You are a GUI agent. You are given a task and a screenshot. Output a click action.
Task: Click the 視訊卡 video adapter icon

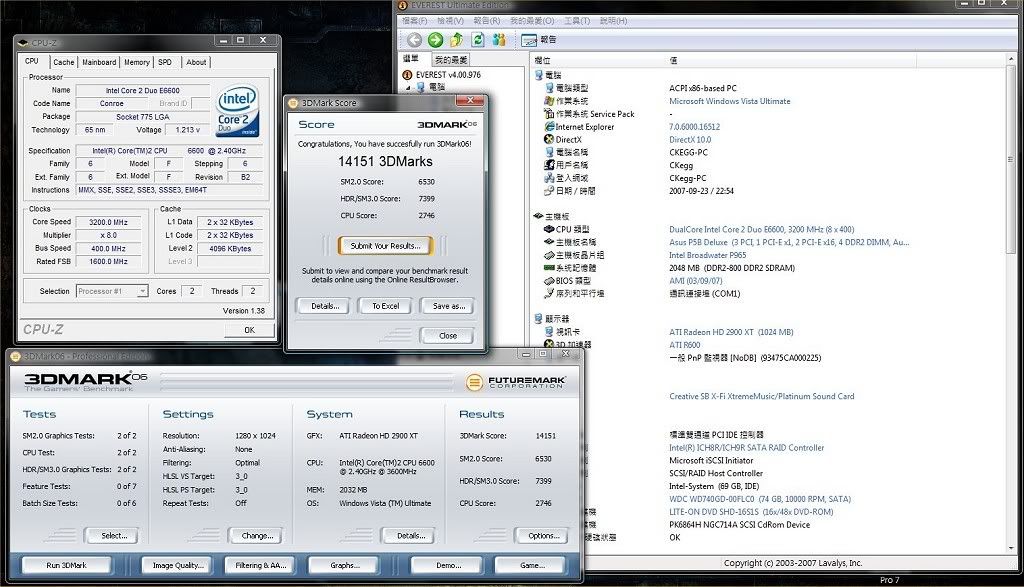549,332
